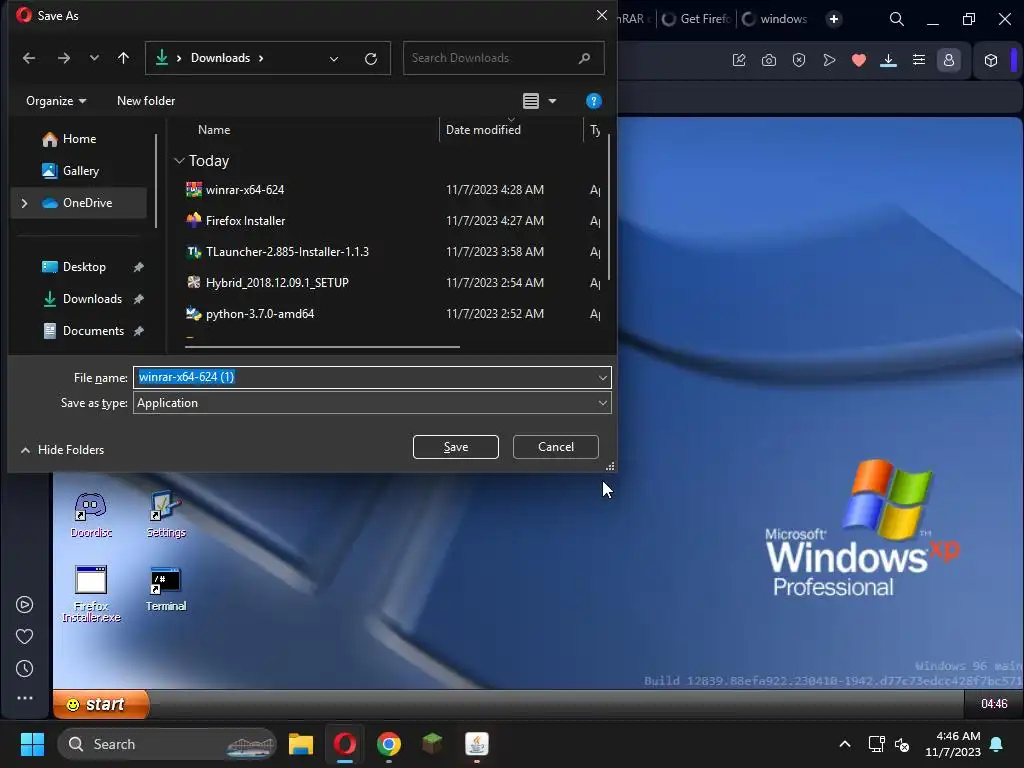Select the TLauncher-2.885-Installer-1.1.3 file
1024x768 pixels.
click(x=287, y=252)
